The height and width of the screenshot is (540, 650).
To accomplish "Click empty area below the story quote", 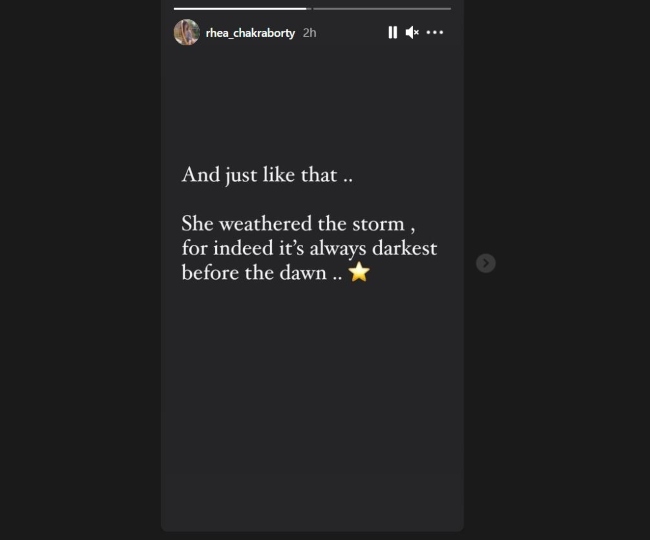I will 312,406.
